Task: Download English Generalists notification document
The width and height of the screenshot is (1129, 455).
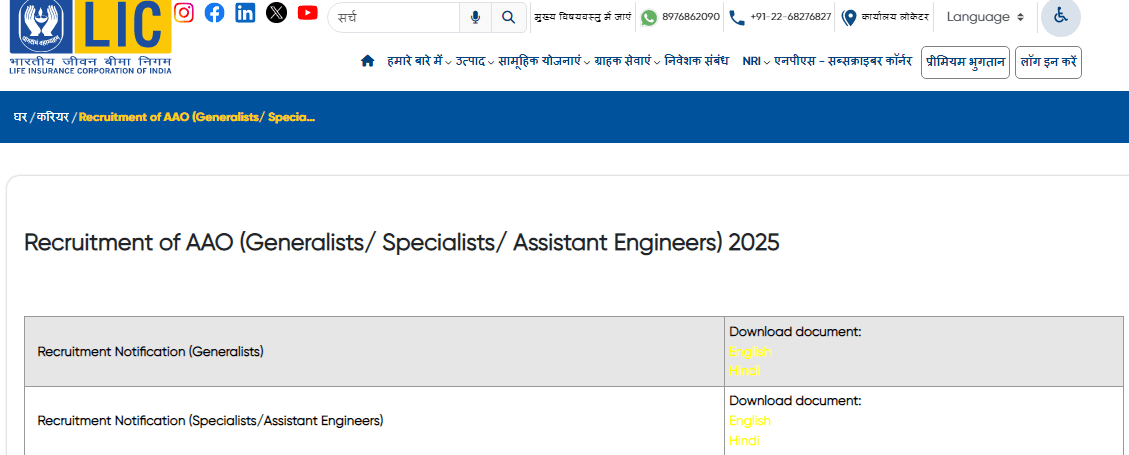Action: coord(750,352)
